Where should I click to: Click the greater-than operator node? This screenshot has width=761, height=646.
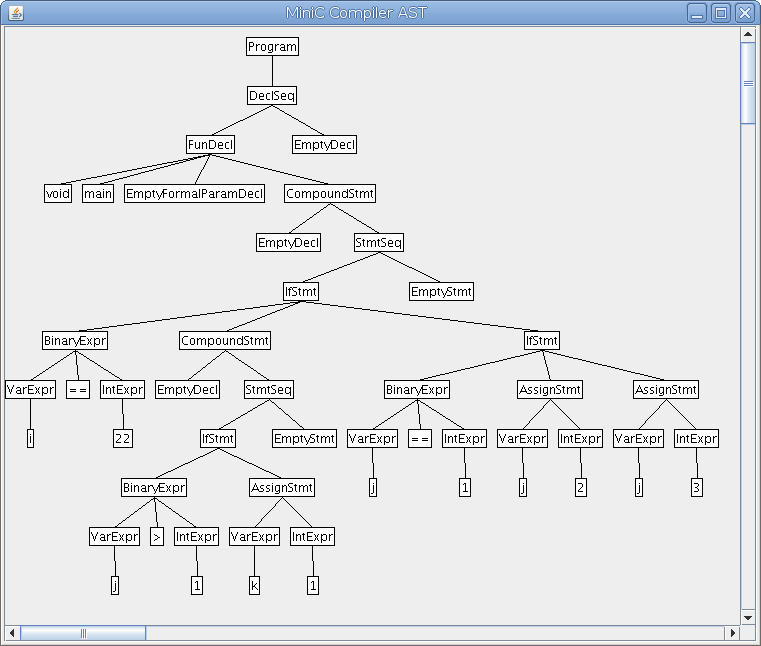pyautogui.click(x=156, y=537)
